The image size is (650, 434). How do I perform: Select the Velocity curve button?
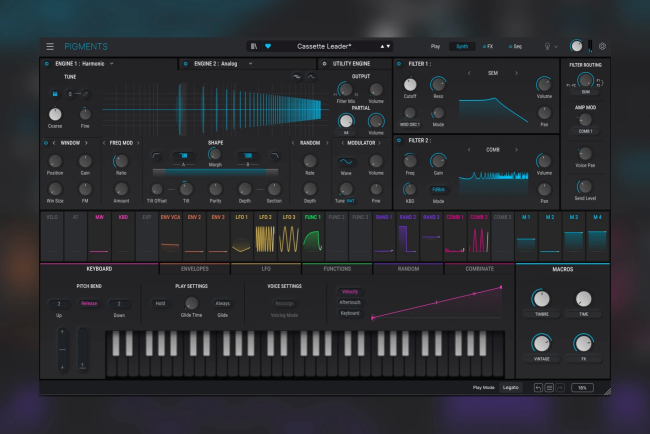[x=349, y=292]
